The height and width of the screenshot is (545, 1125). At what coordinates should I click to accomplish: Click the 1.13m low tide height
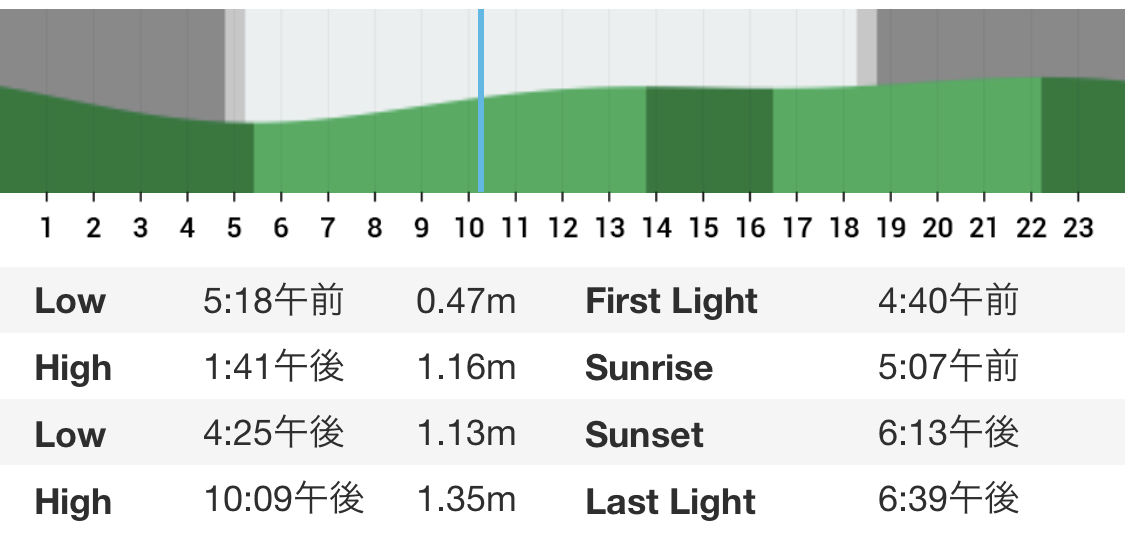pyautogui.click(x=466, y=433)
